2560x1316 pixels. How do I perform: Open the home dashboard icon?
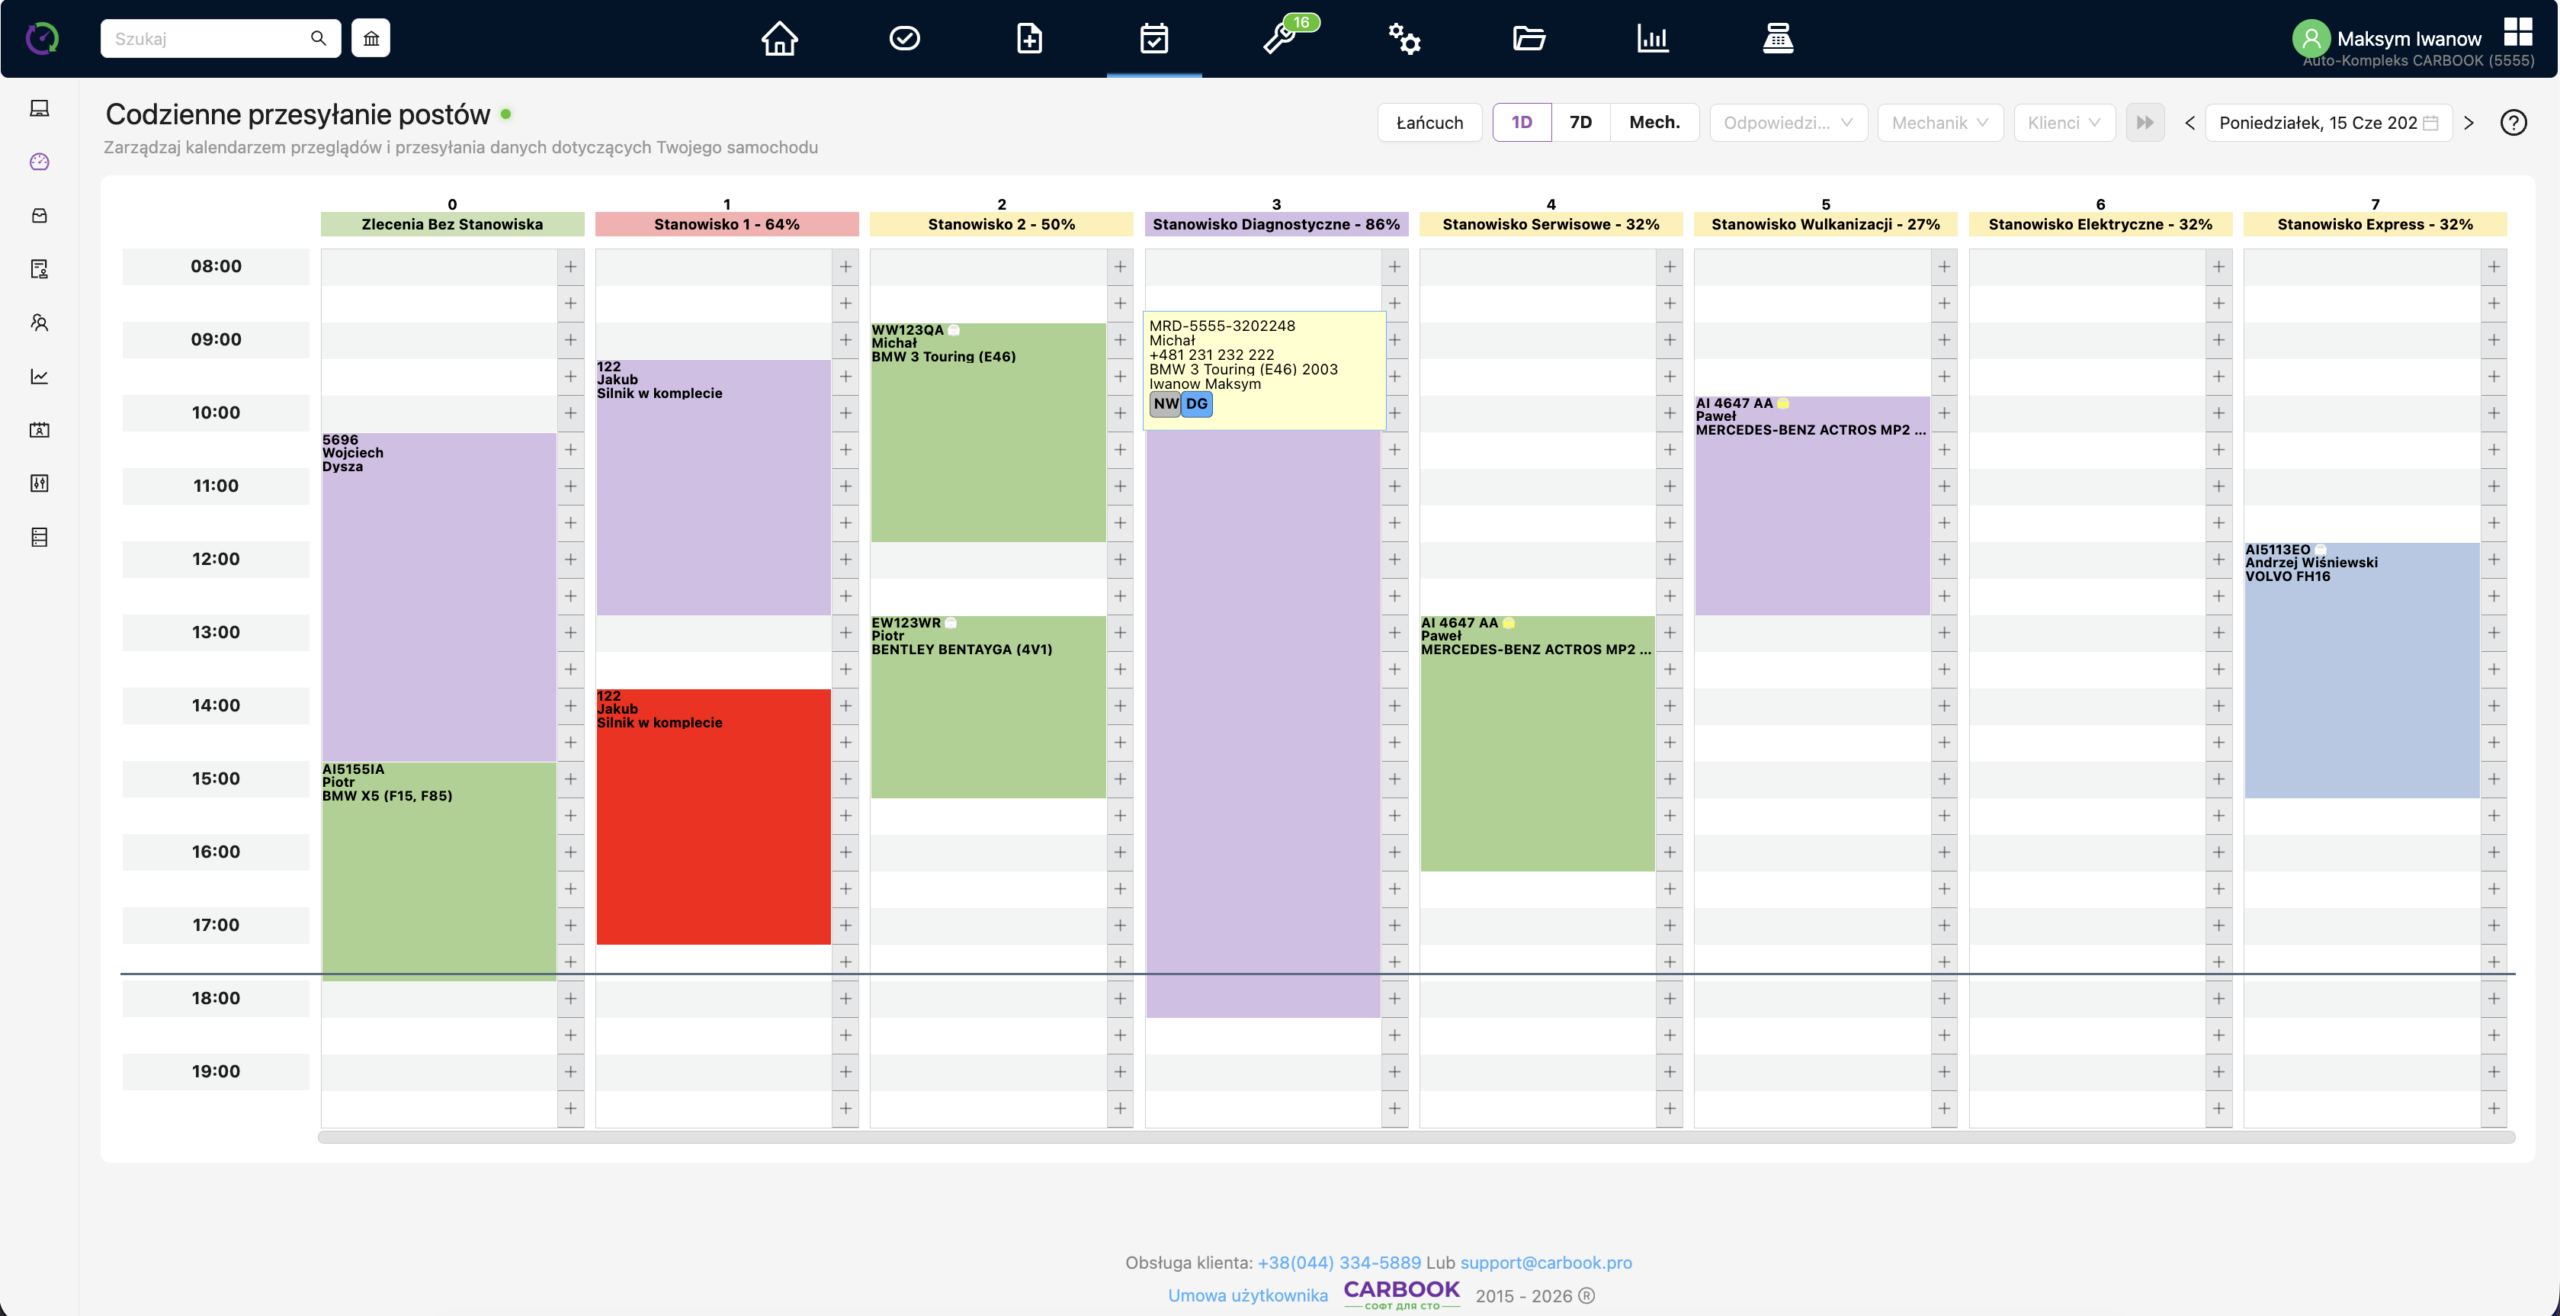pyautogui.click(x=779, y=39)
